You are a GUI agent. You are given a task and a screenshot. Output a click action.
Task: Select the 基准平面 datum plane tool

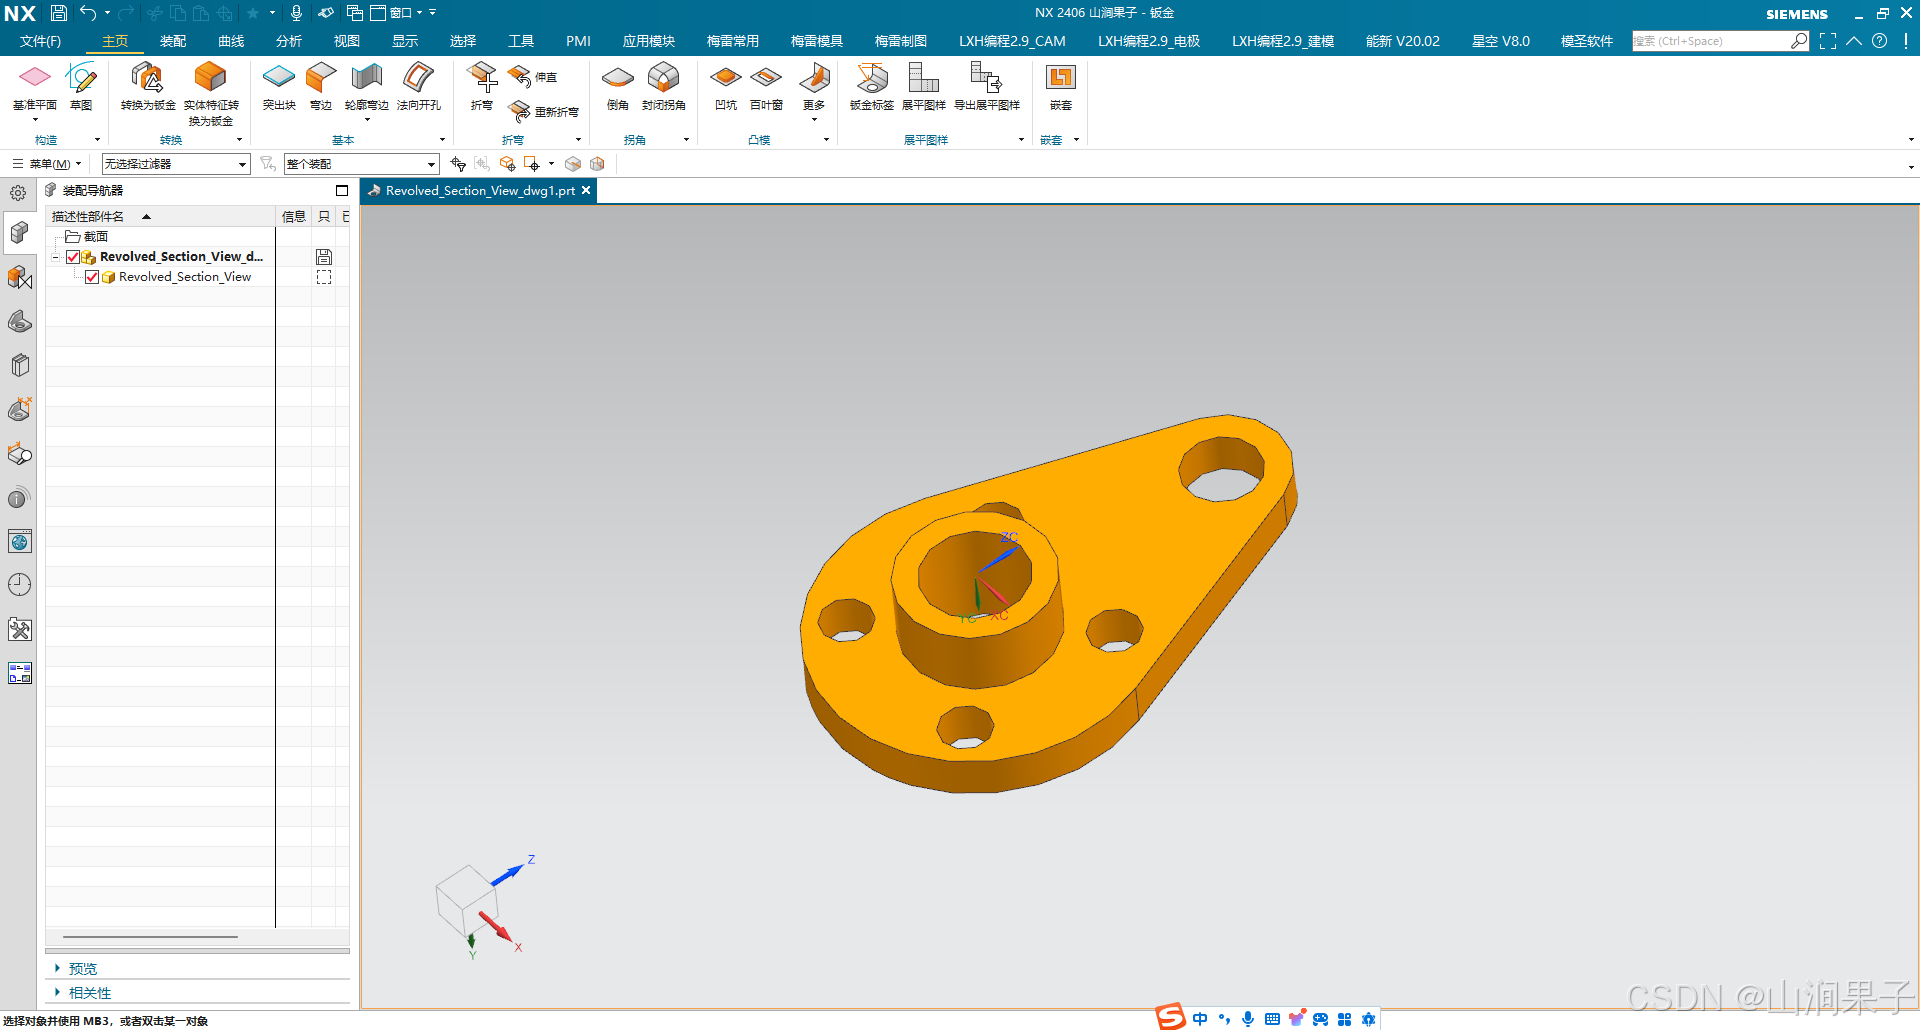[34, 86]
